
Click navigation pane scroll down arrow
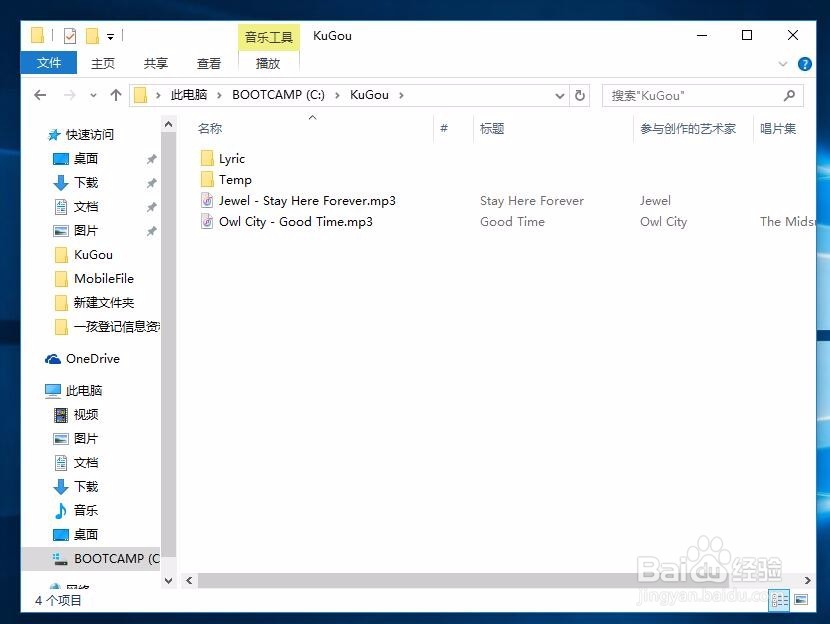(x=168, y=581)
